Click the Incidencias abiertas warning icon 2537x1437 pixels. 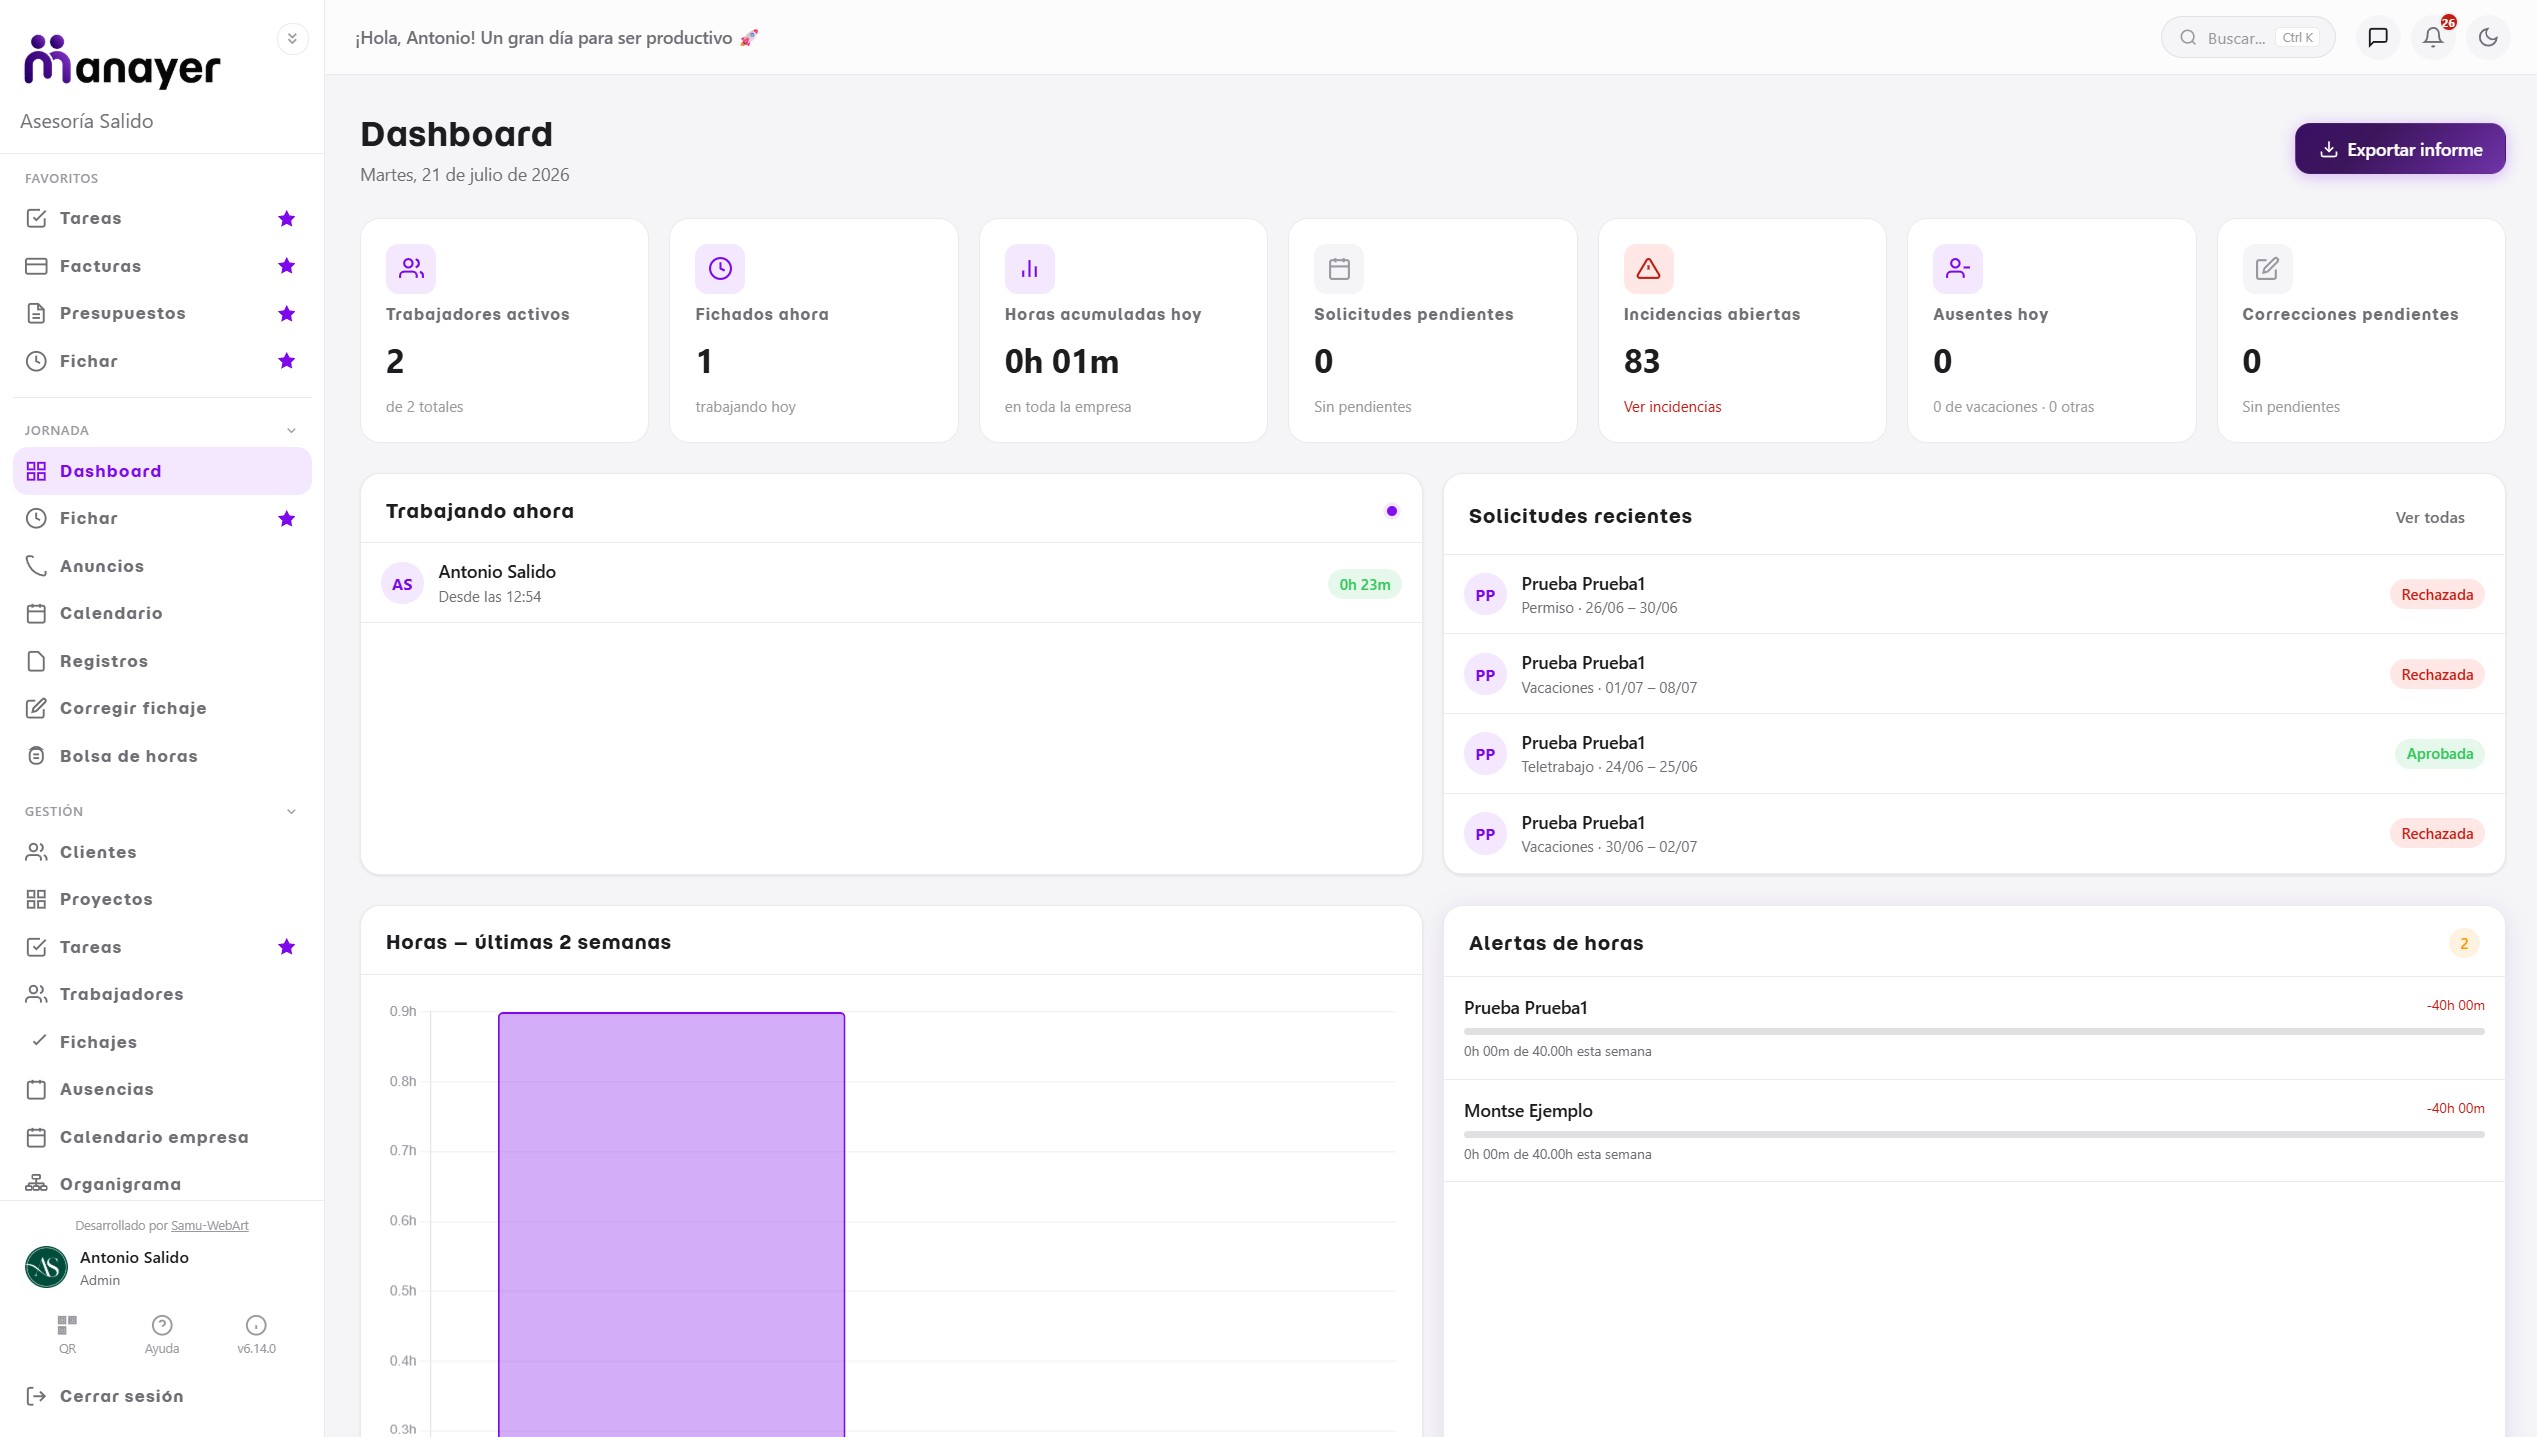click(x=1648, y=268)
